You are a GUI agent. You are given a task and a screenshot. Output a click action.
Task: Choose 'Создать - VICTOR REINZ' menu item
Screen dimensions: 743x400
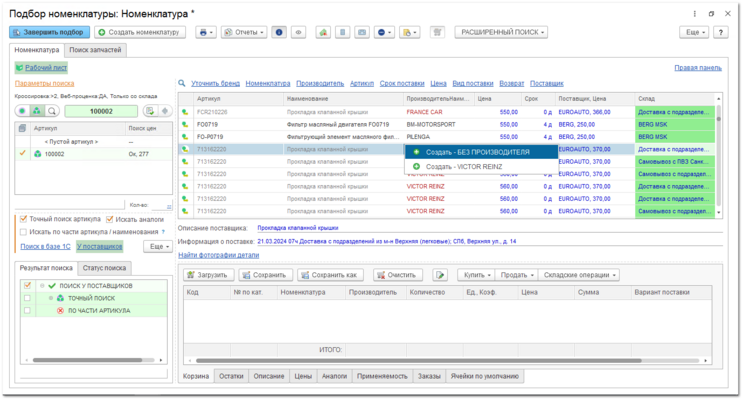pyautogui.click(x=481, y=167)
